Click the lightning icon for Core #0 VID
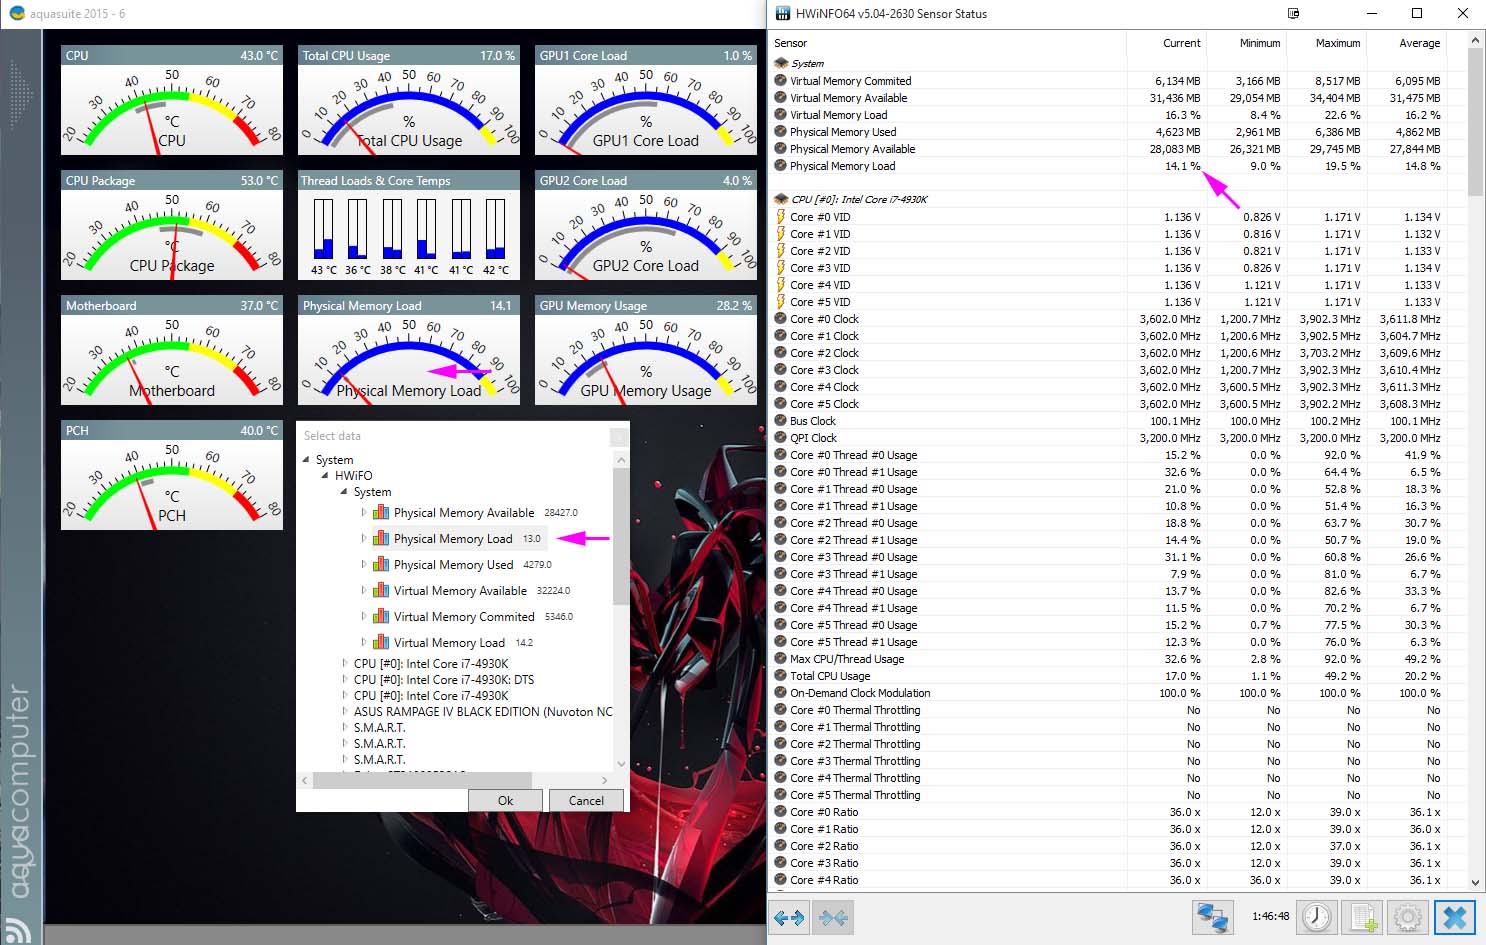 click(780, 217)
